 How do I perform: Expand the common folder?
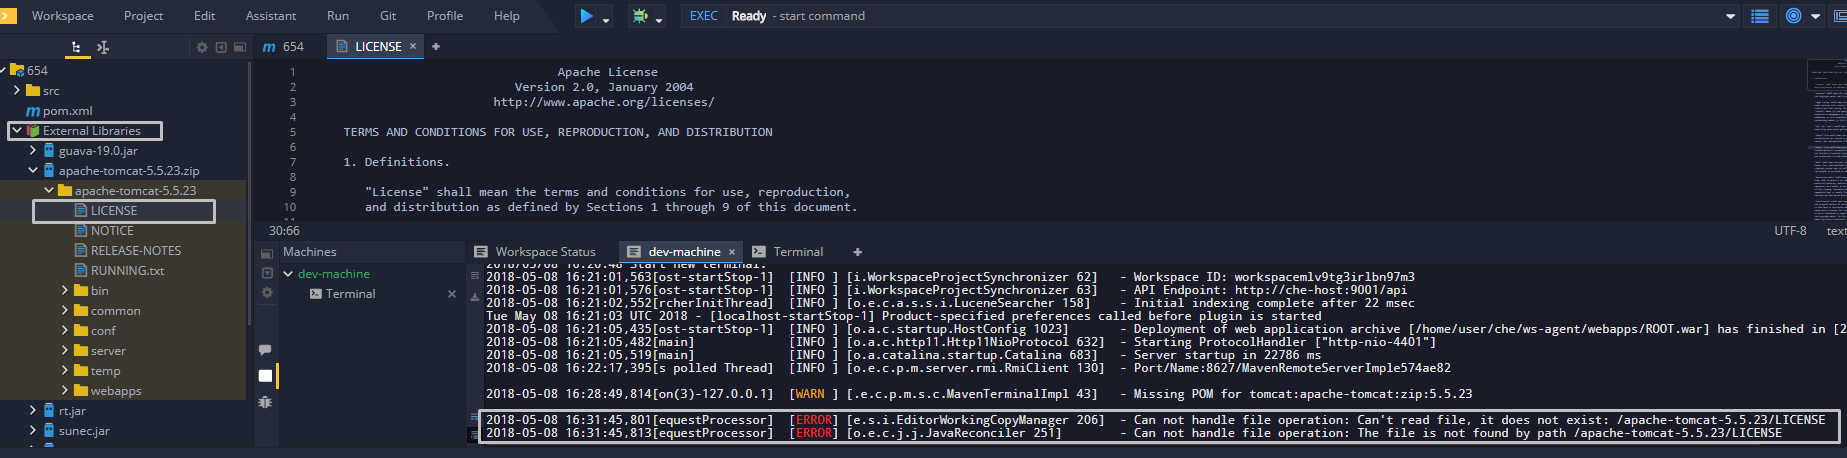(x=65, y=310)
